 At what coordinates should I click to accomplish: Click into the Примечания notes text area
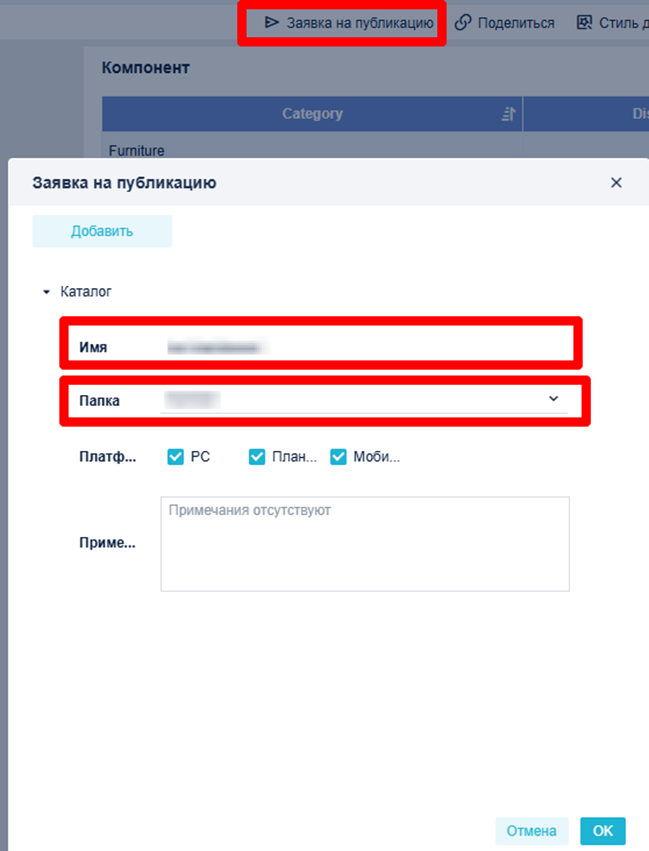pos(365,544)
